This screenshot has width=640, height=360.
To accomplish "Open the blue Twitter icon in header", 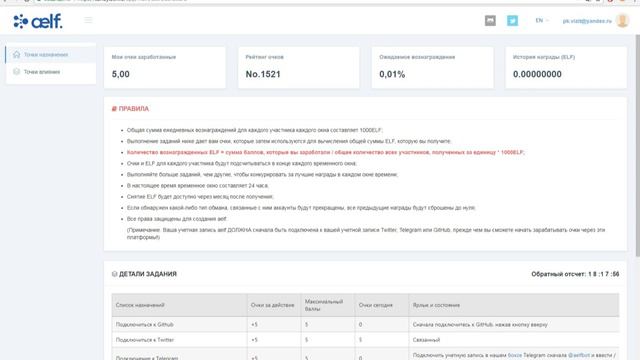I will click(x=512, y=20).
